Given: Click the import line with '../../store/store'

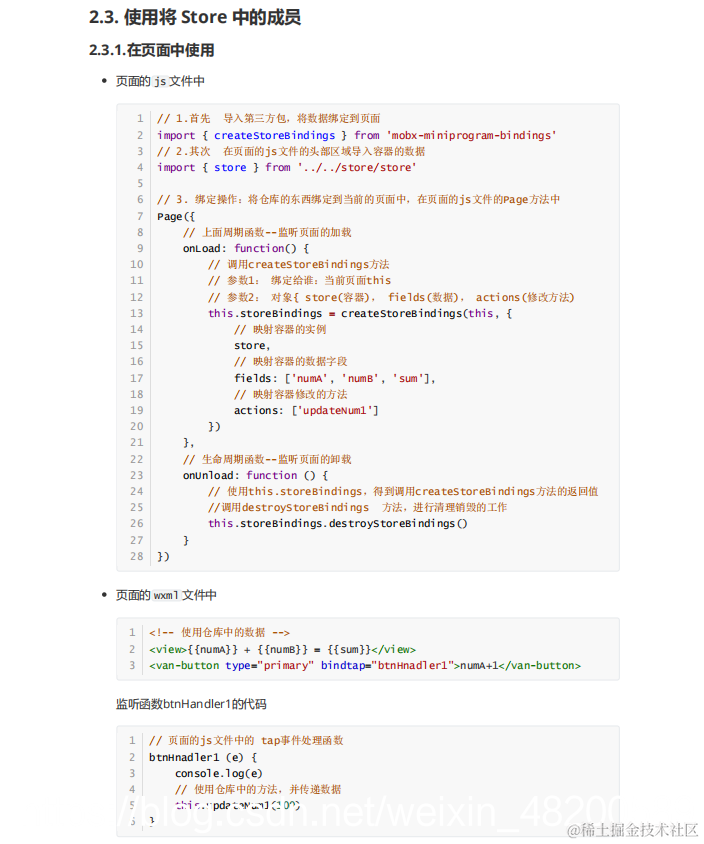Looking at the screenshot, I should (287, 167).
